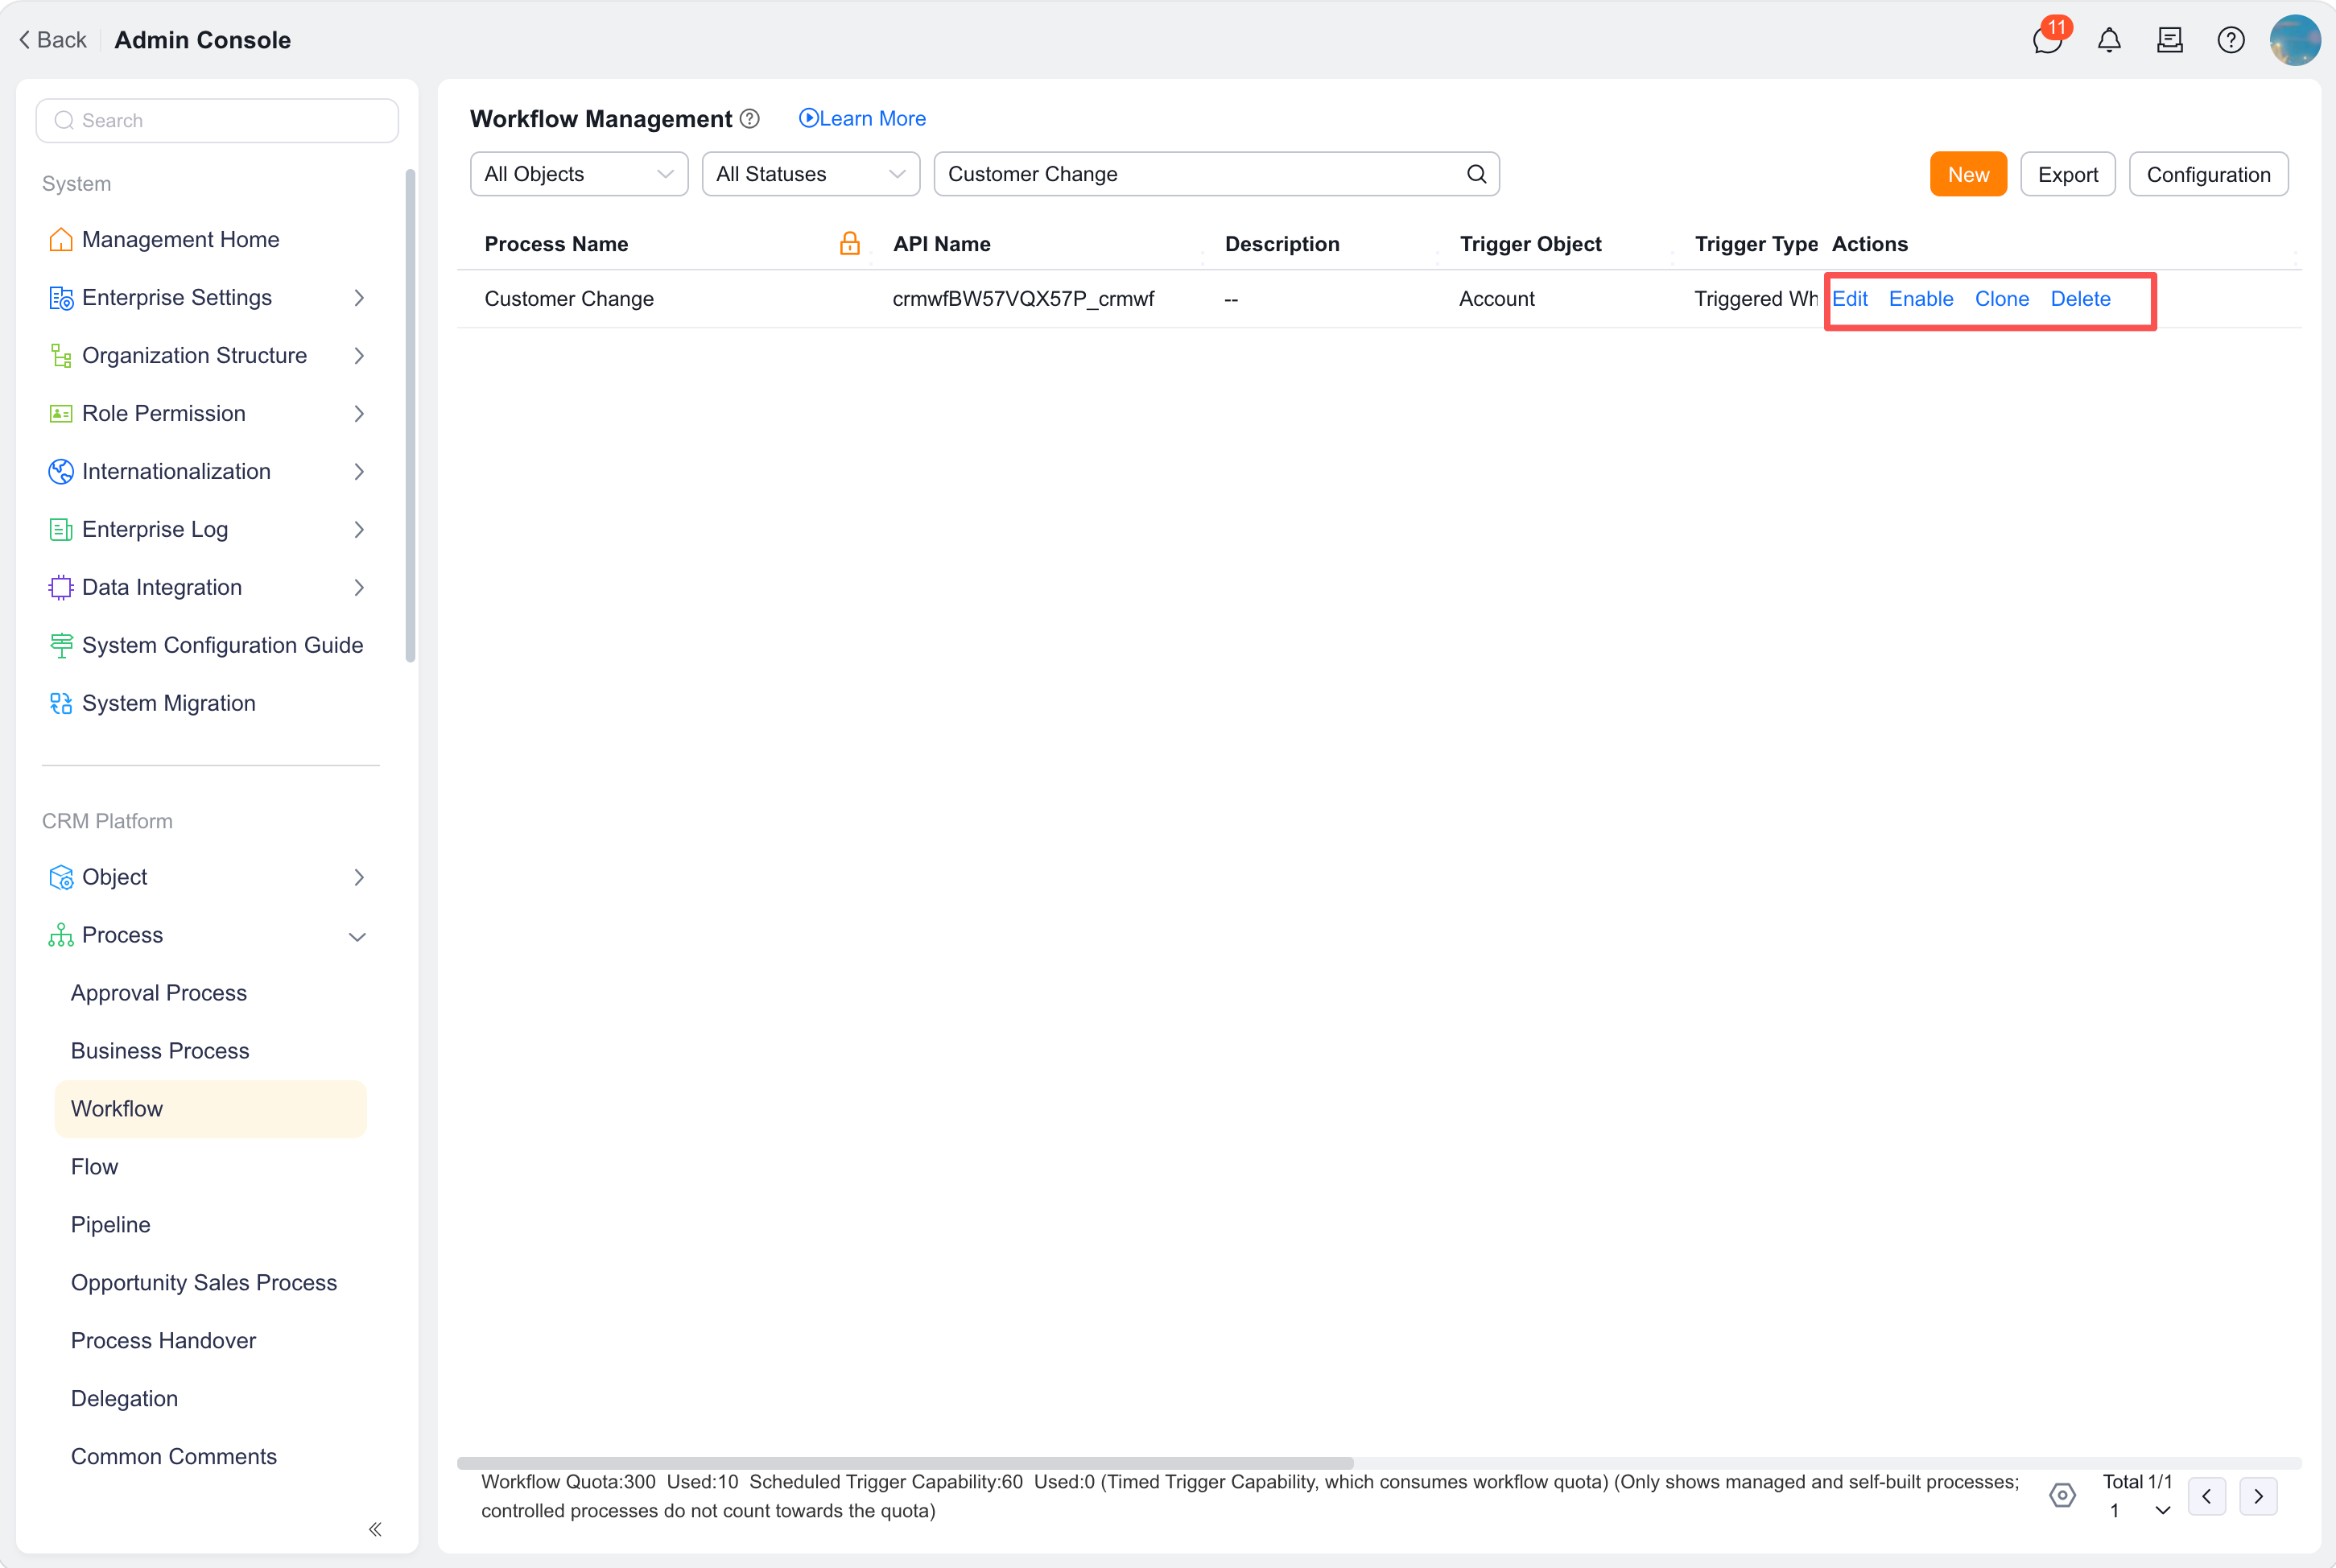This screenshot has width=2336, height=1568.
Task: Click the Enterprise Log icon
Action: pos(61,530)
